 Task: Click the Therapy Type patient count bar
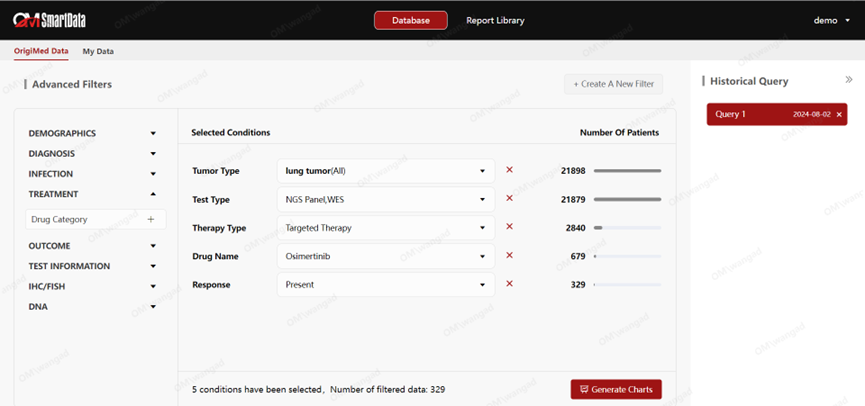tap(627, 228)
